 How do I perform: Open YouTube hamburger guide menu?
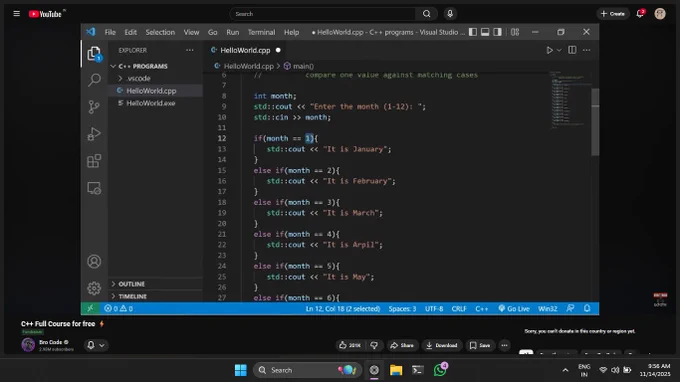16,13
